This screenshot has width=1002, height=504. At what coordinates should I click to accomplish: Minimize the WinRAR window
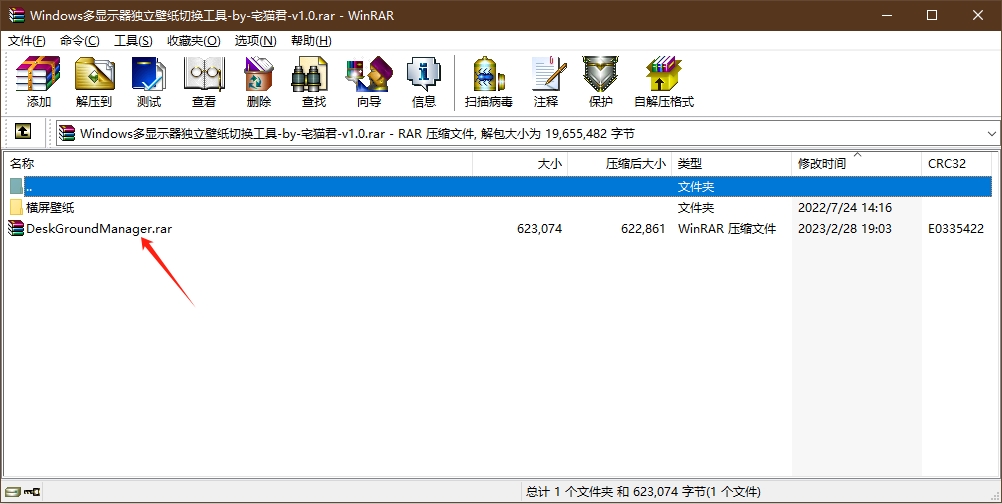click(886, 15)
